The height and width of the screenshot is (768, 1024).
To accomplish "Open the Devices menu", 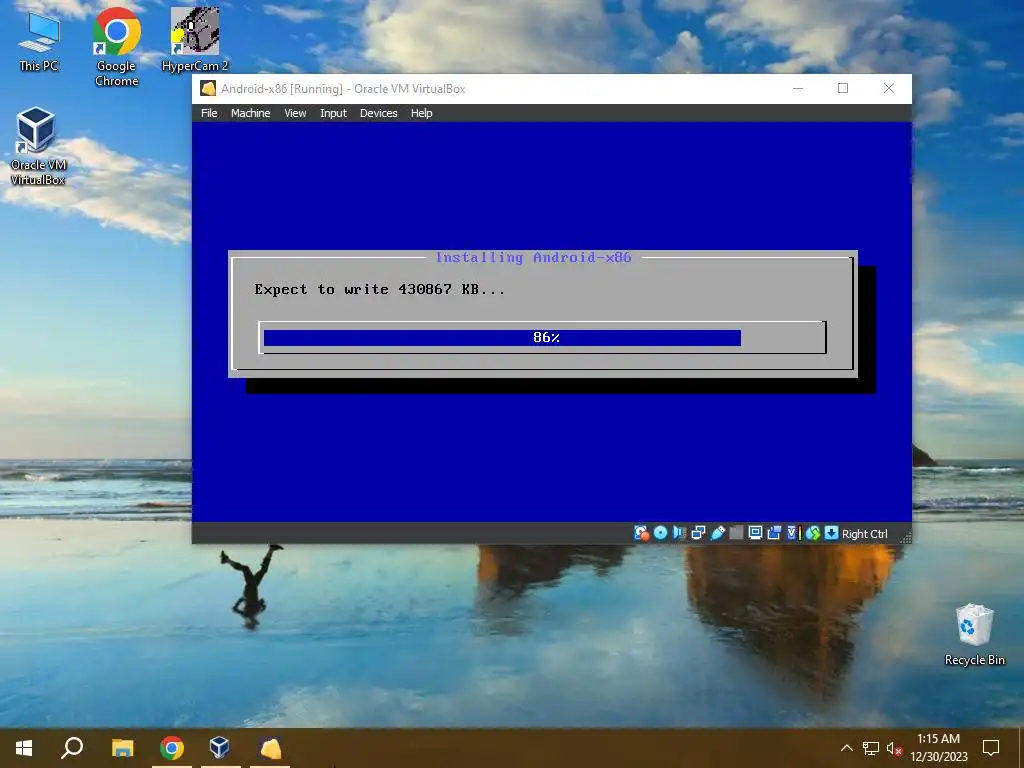I will (x=378, y=113).
